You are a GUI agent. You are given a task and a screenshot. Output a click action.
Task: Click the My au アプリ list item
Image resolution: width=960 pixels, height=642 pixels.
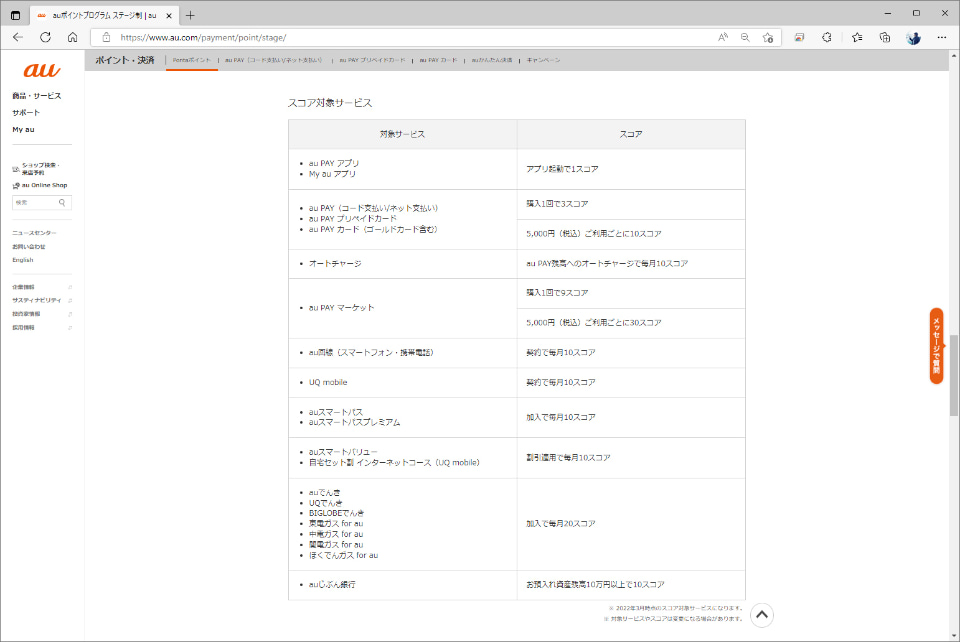(332, 174)
